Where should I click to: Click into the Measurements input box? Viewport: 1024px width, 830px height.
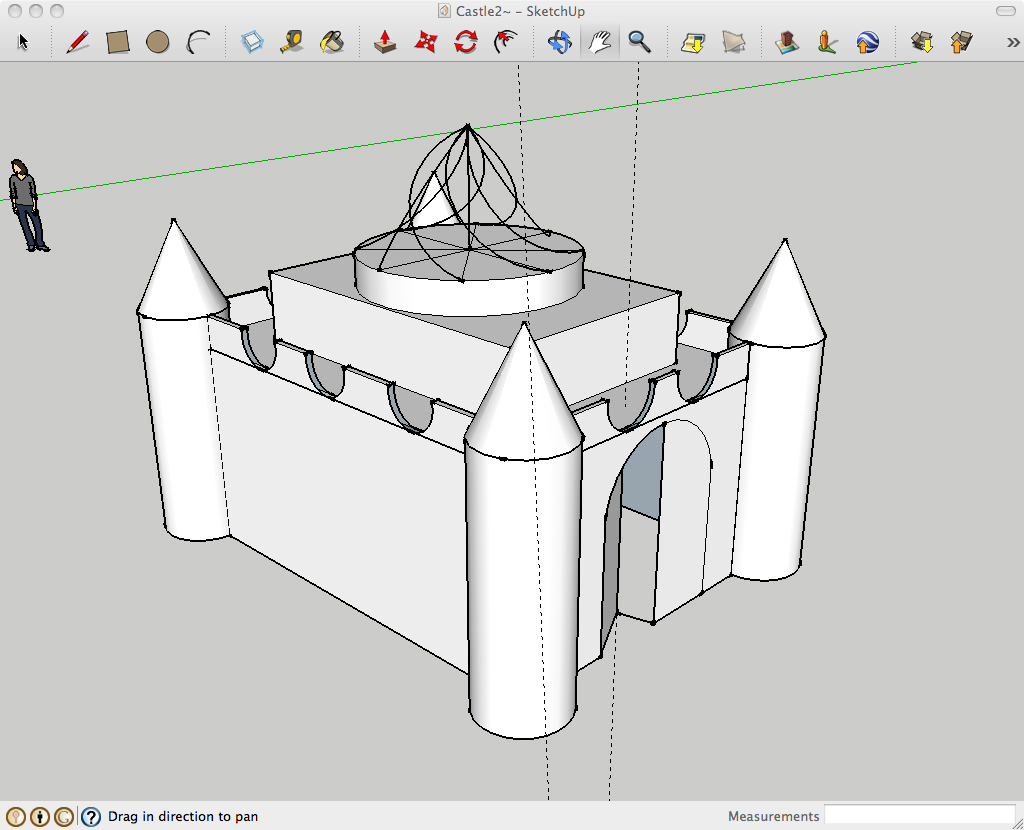tap(919, 816)
